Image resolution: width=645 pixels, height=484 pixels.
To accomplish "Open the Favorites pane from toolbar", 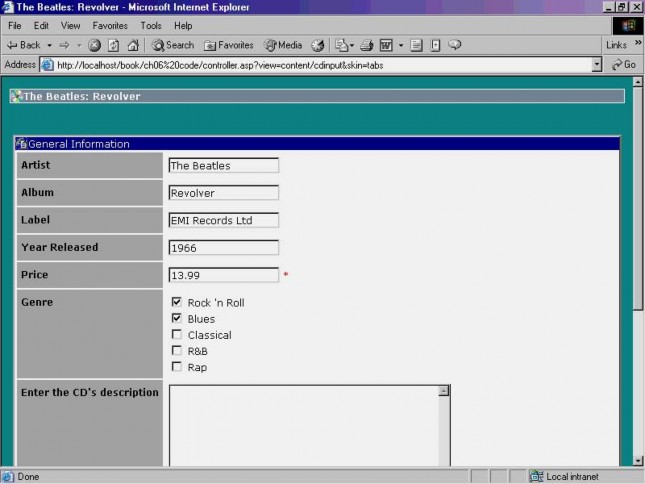I will (229, 45).
